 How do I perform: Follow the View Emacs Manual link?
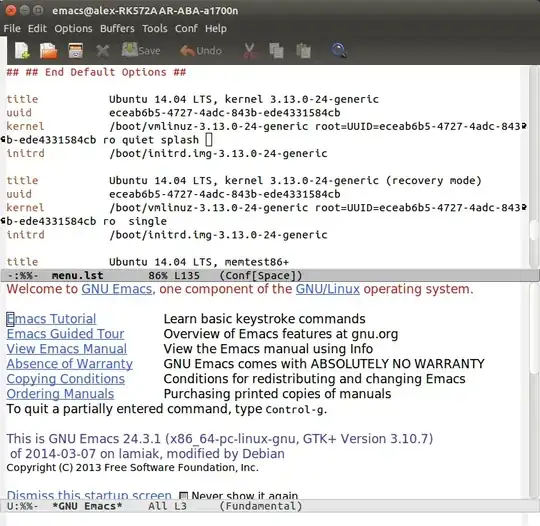[67, 349]
